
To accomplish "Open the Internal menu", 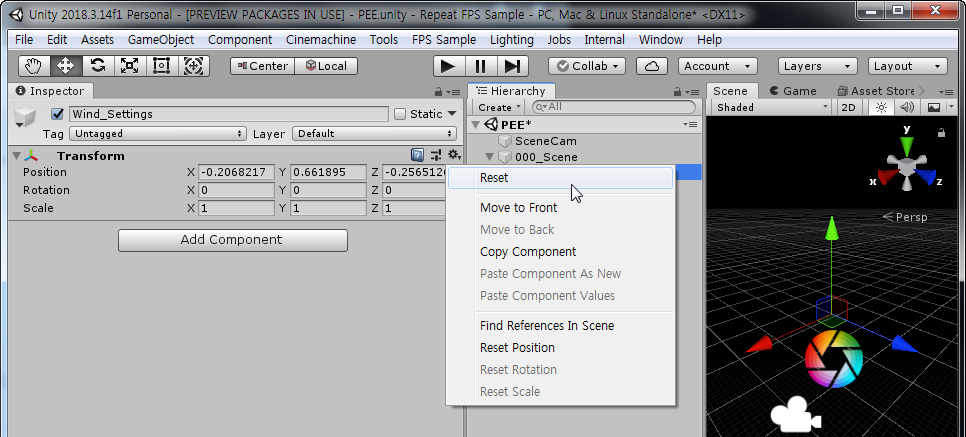I will 604,39.
